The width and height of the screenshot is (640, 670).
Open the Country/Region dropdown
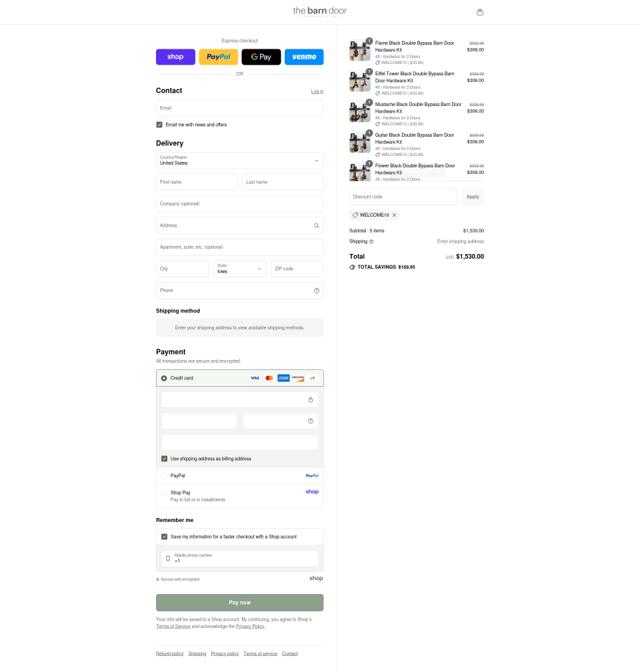[x=240, y=161]
